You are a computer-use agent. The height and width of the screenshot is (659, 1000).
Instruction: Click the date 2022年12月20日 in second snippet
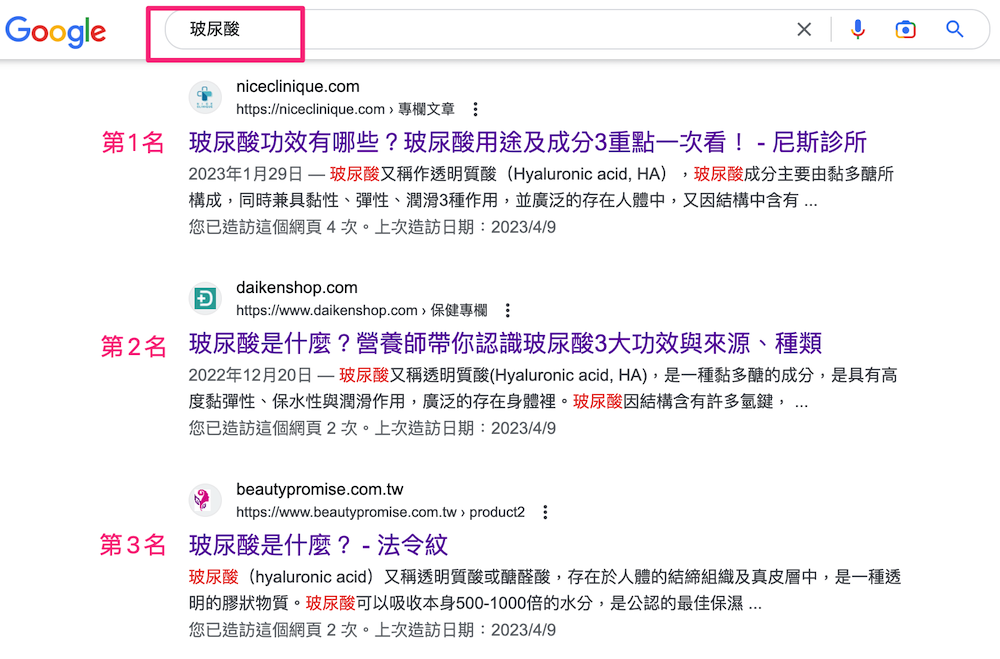tap(250, 375)
